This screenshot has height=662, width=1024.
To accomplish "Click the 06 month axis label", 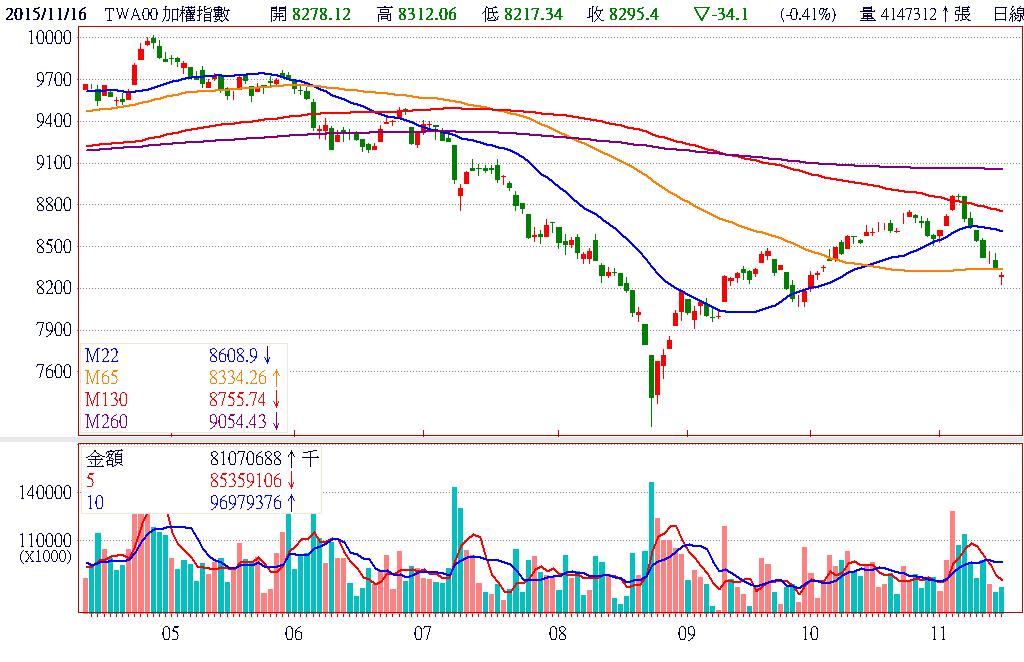I will click(294, 633).
